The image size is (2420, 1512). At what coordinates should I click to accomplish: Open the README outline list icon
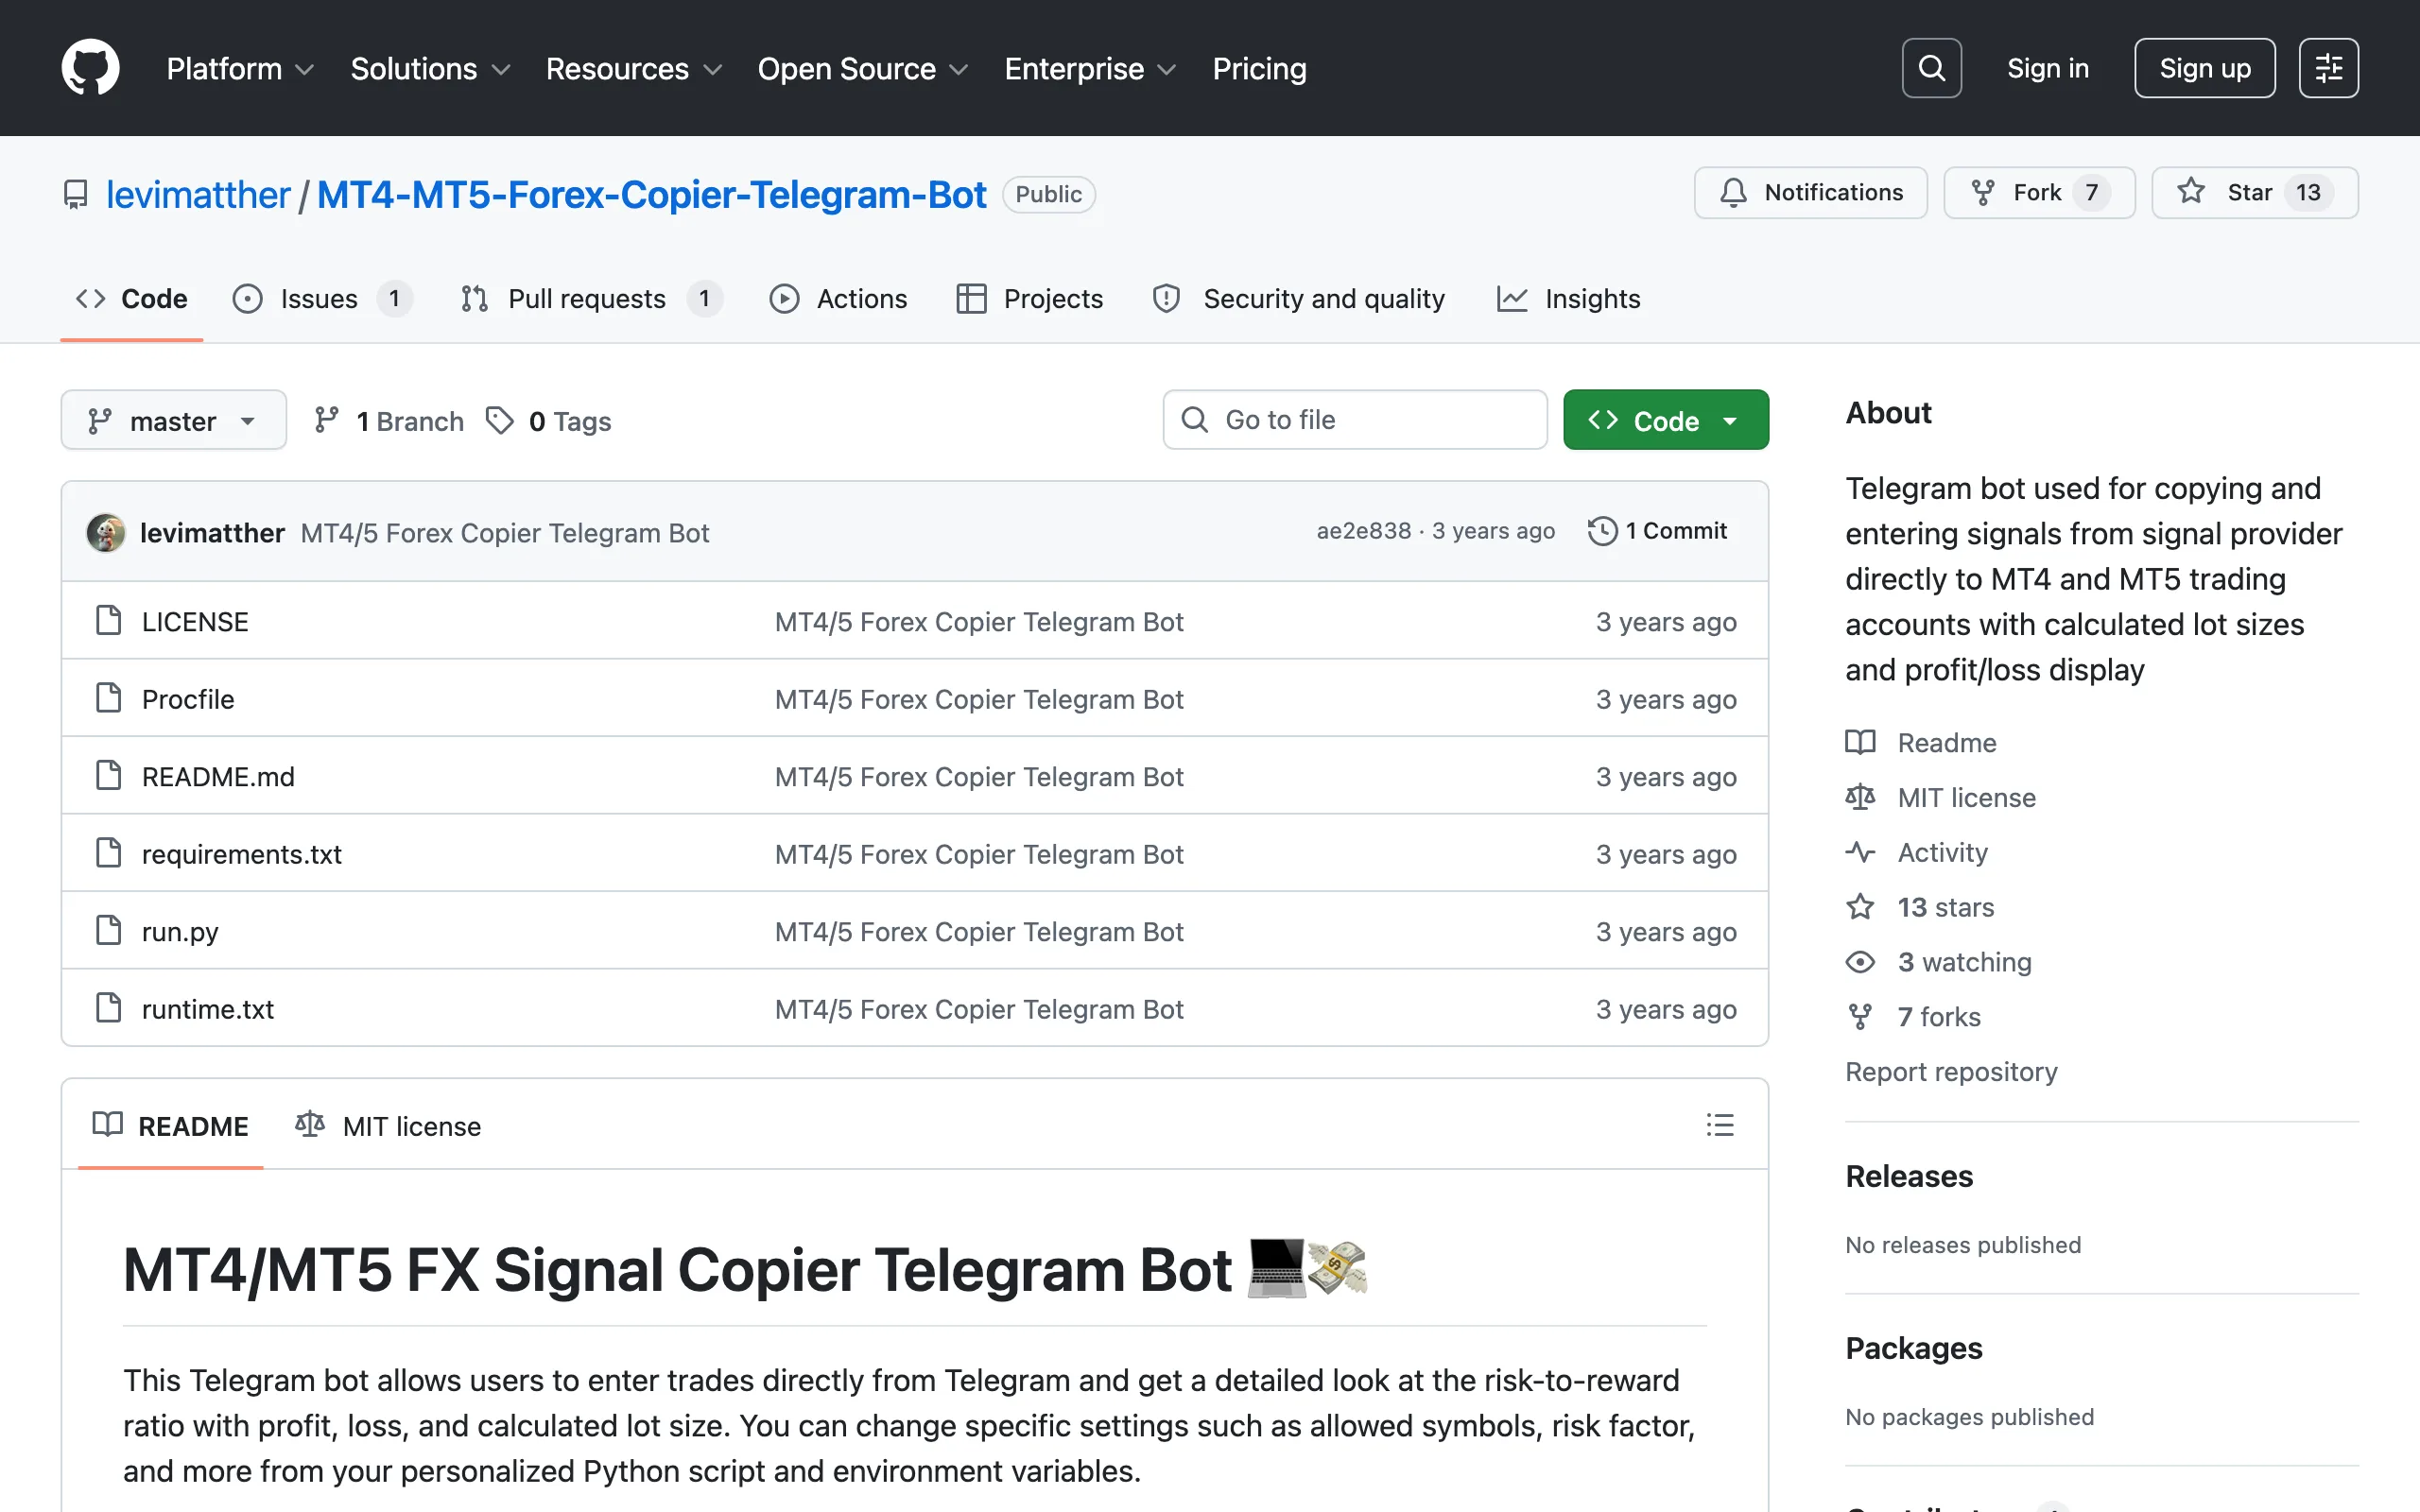[1719, 1125]
